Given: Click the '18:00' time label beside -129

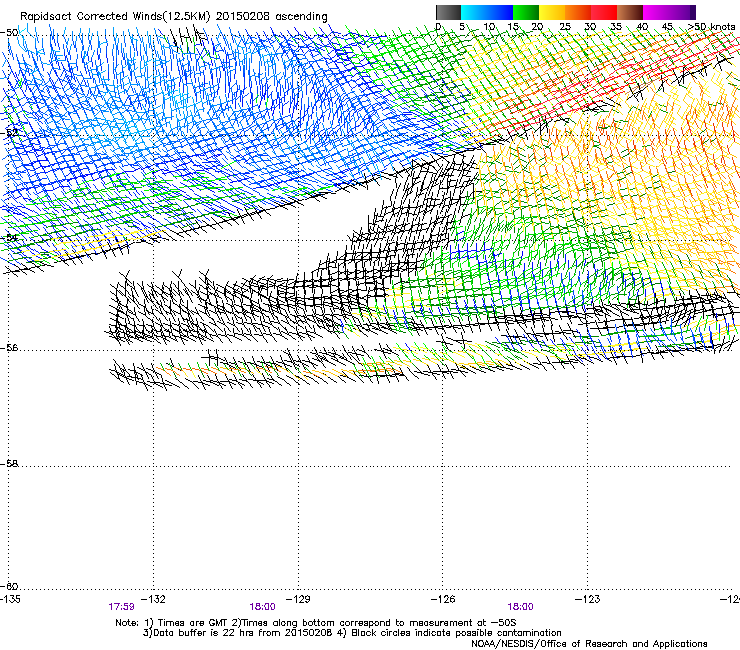Looking at the screenshot, I should coord(262,607).
